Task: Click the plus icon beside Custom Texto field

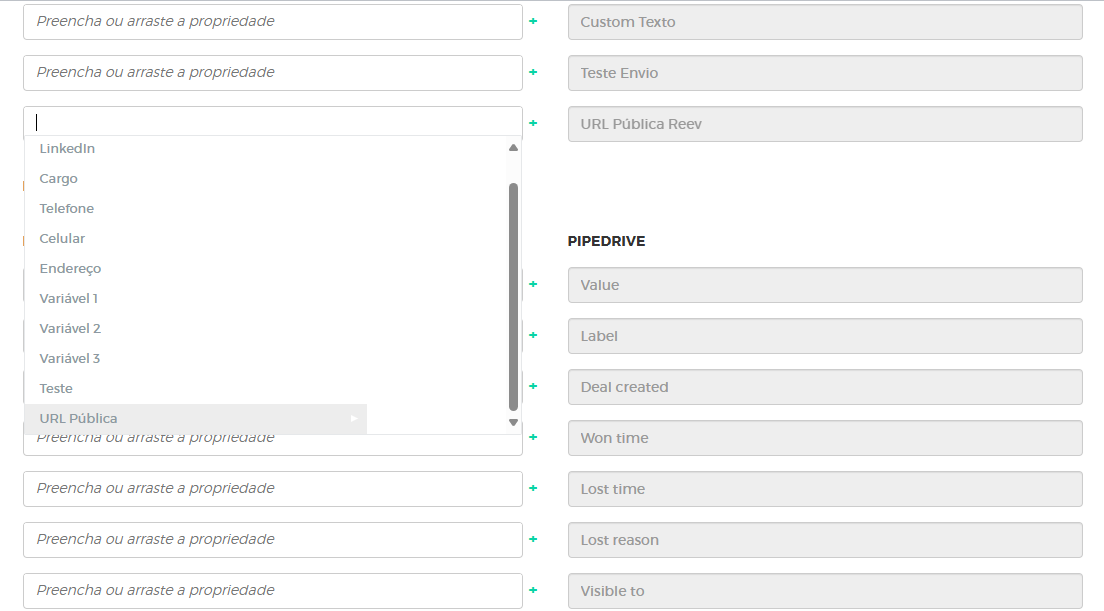Action: [x=533, y=21]
